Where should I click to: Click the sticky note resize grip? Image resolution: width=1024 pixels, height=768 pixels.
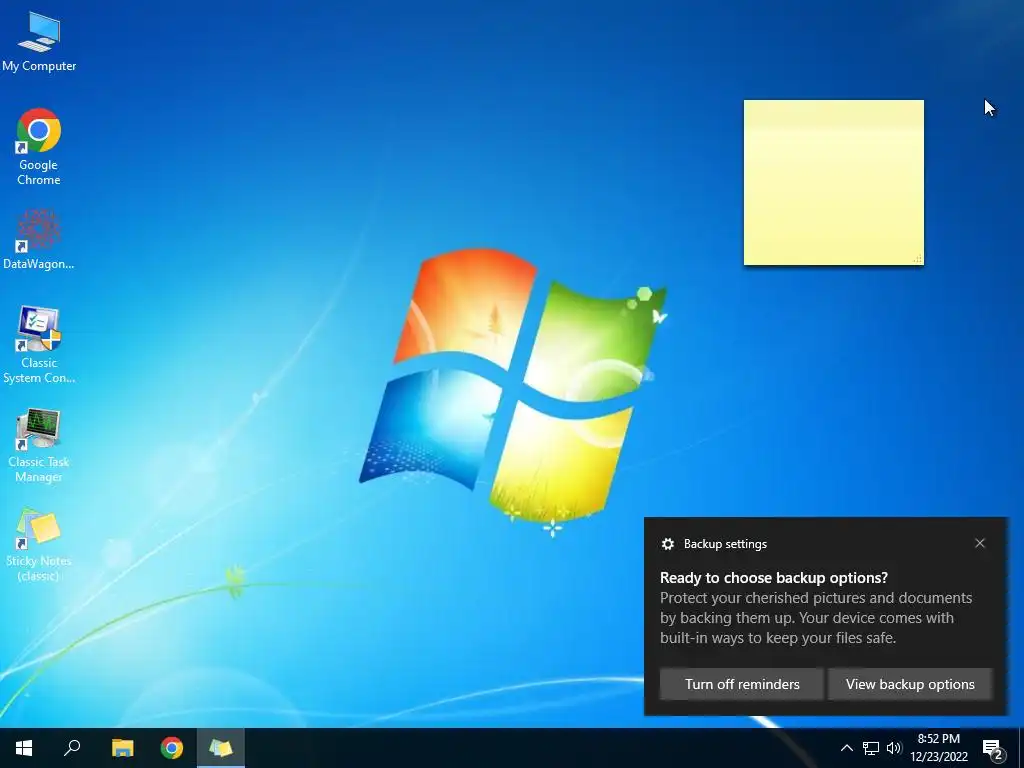point(918,259)
